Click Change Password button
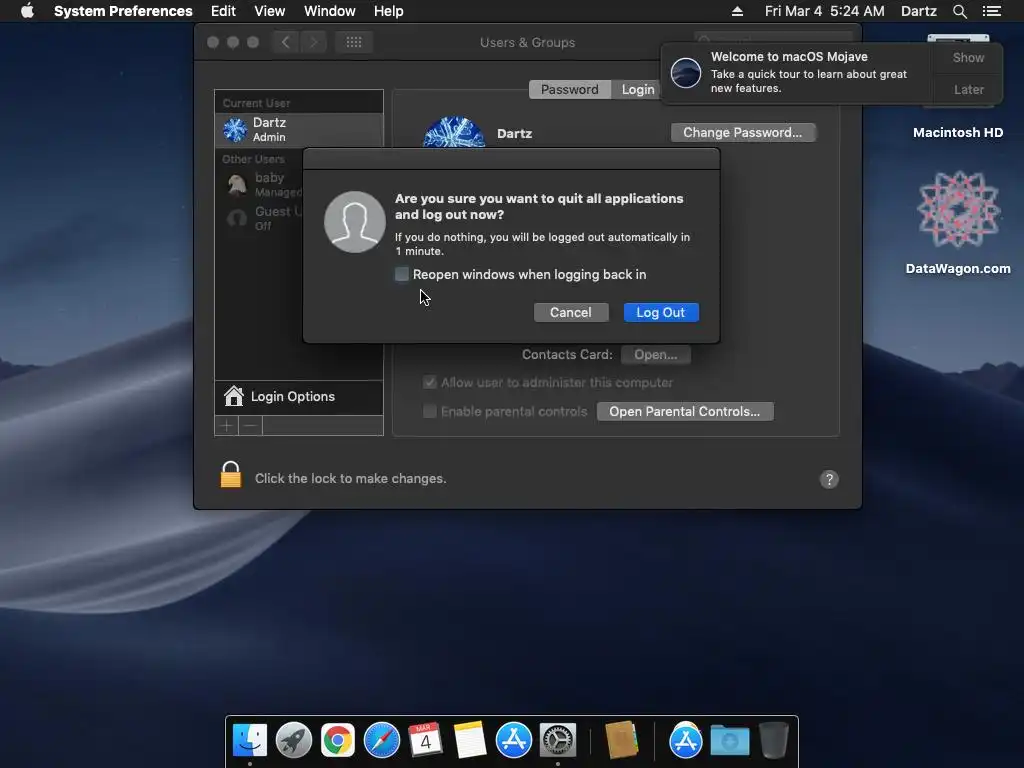 click(743, 133)
